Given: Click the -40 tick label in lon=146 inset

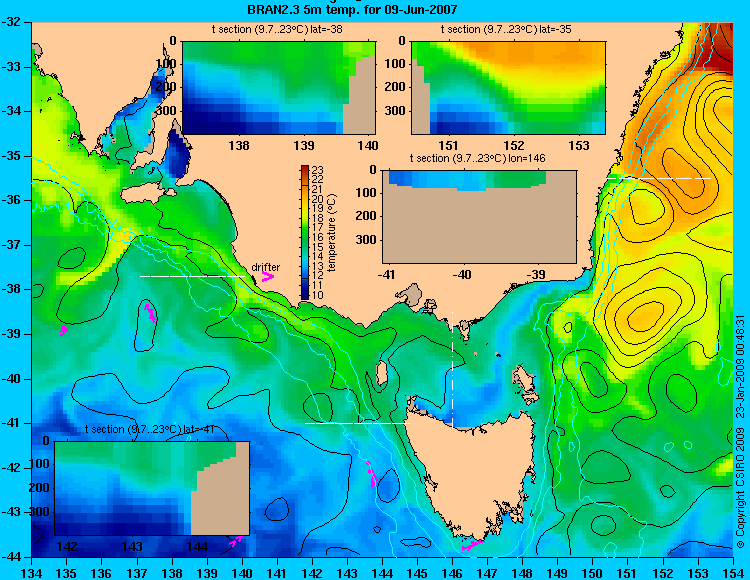Looking at the screenshot, I should pyautogui.click(x=462, y=274).
